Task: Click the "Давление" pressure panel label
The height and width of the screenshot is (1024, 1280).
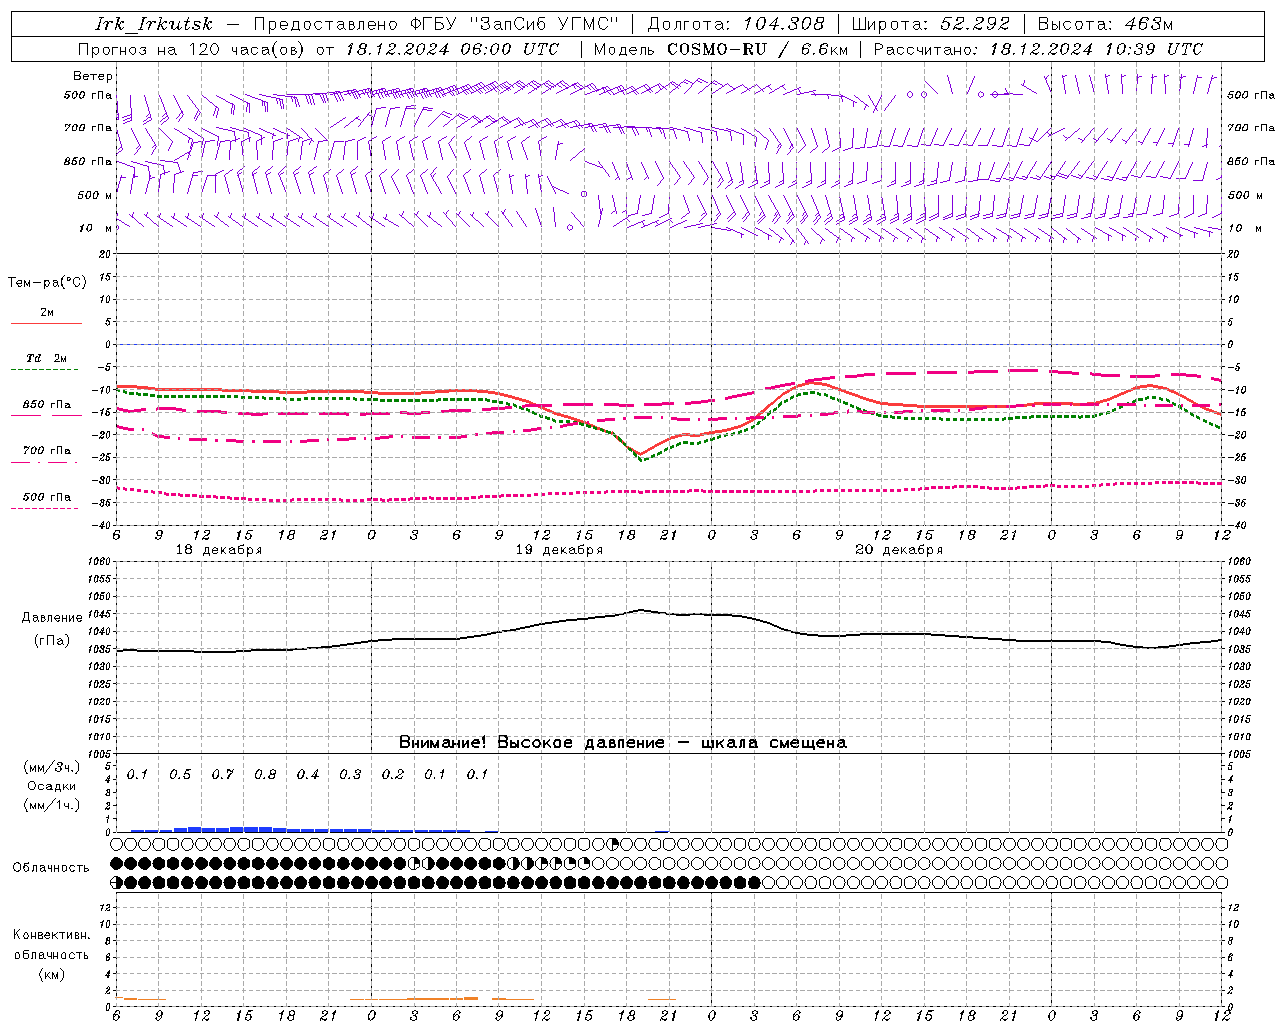Action: tap(51, 618)
